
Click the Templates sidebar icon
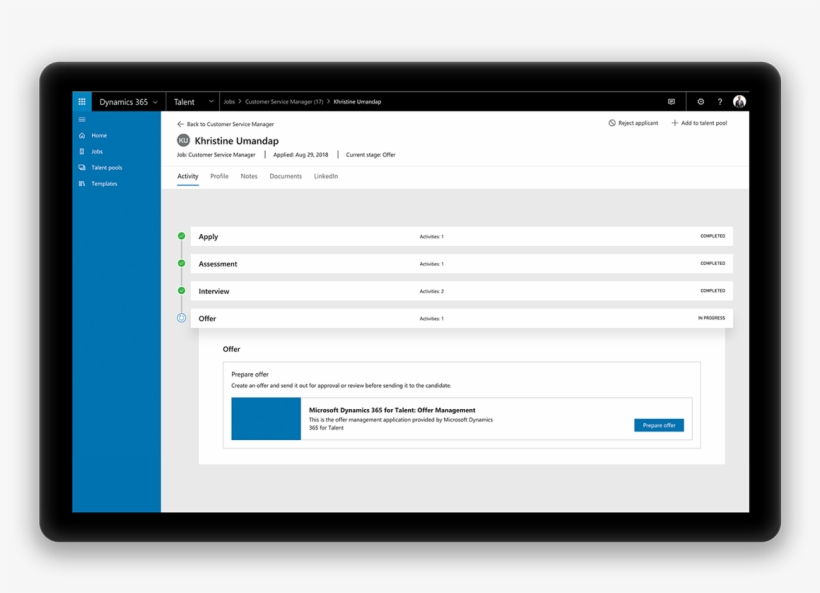pos(82,184)
